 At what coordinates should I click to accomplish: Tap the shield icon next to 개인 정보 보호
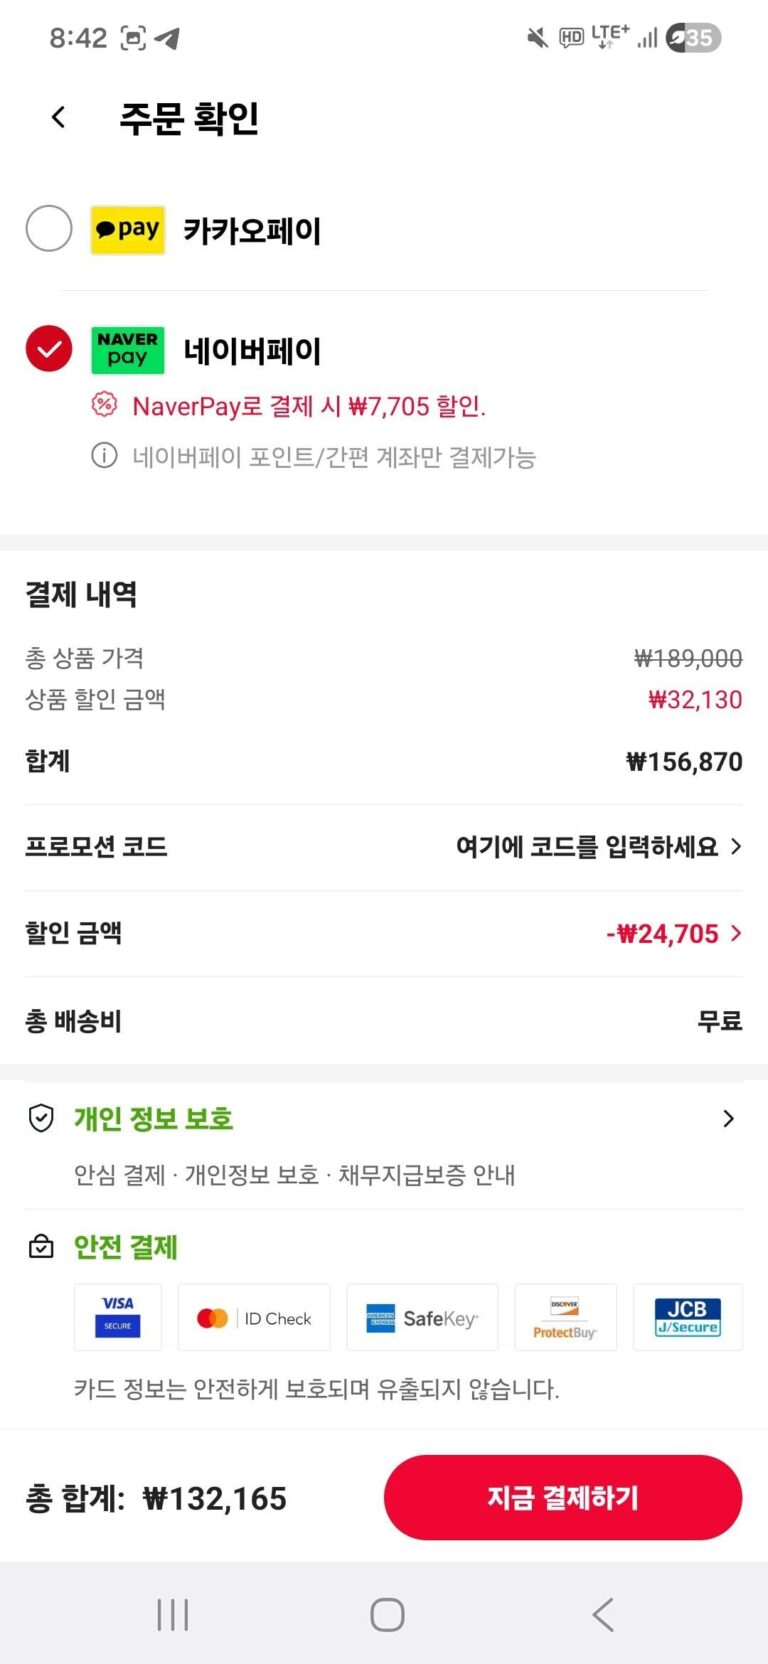click(x=41, y=1118)
